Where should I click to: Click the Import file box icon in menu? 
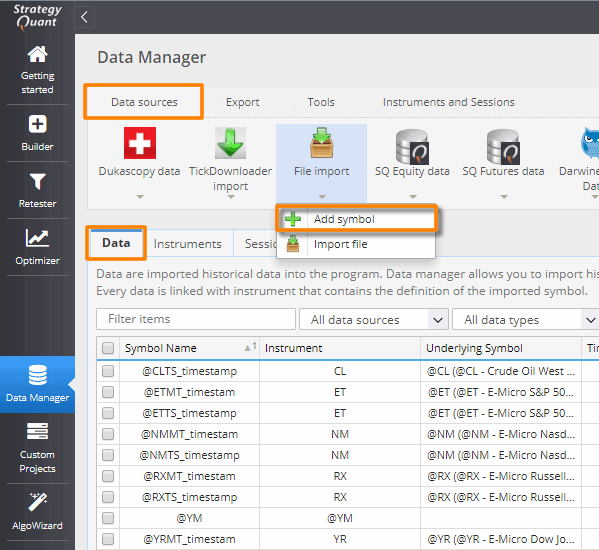pyautogui.click(x=293, y=244)
